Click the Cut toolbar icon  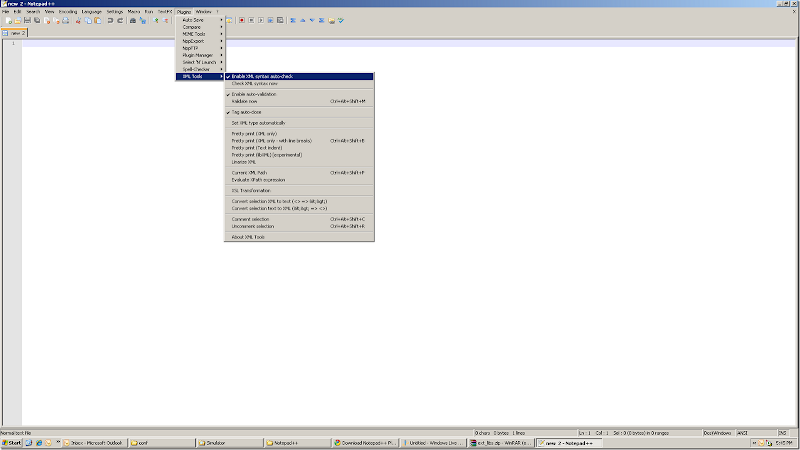pyautogui.click(x=77, y=20)
